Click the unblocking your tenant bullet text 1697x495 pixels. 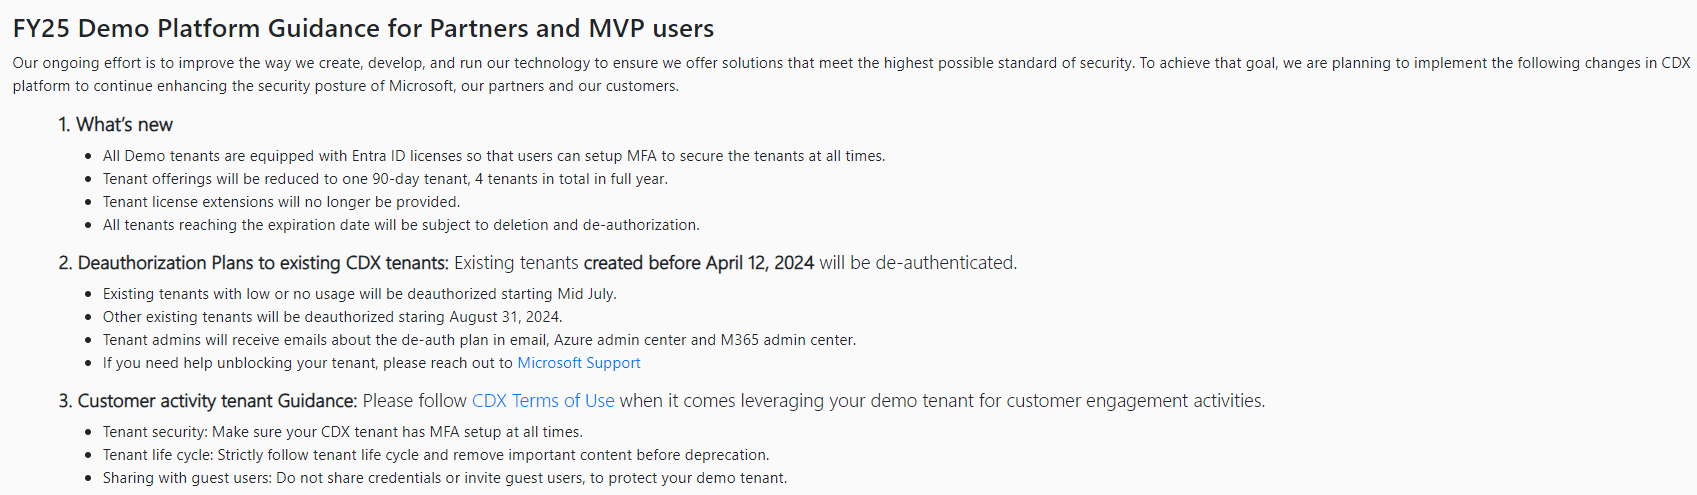point(308,363)
